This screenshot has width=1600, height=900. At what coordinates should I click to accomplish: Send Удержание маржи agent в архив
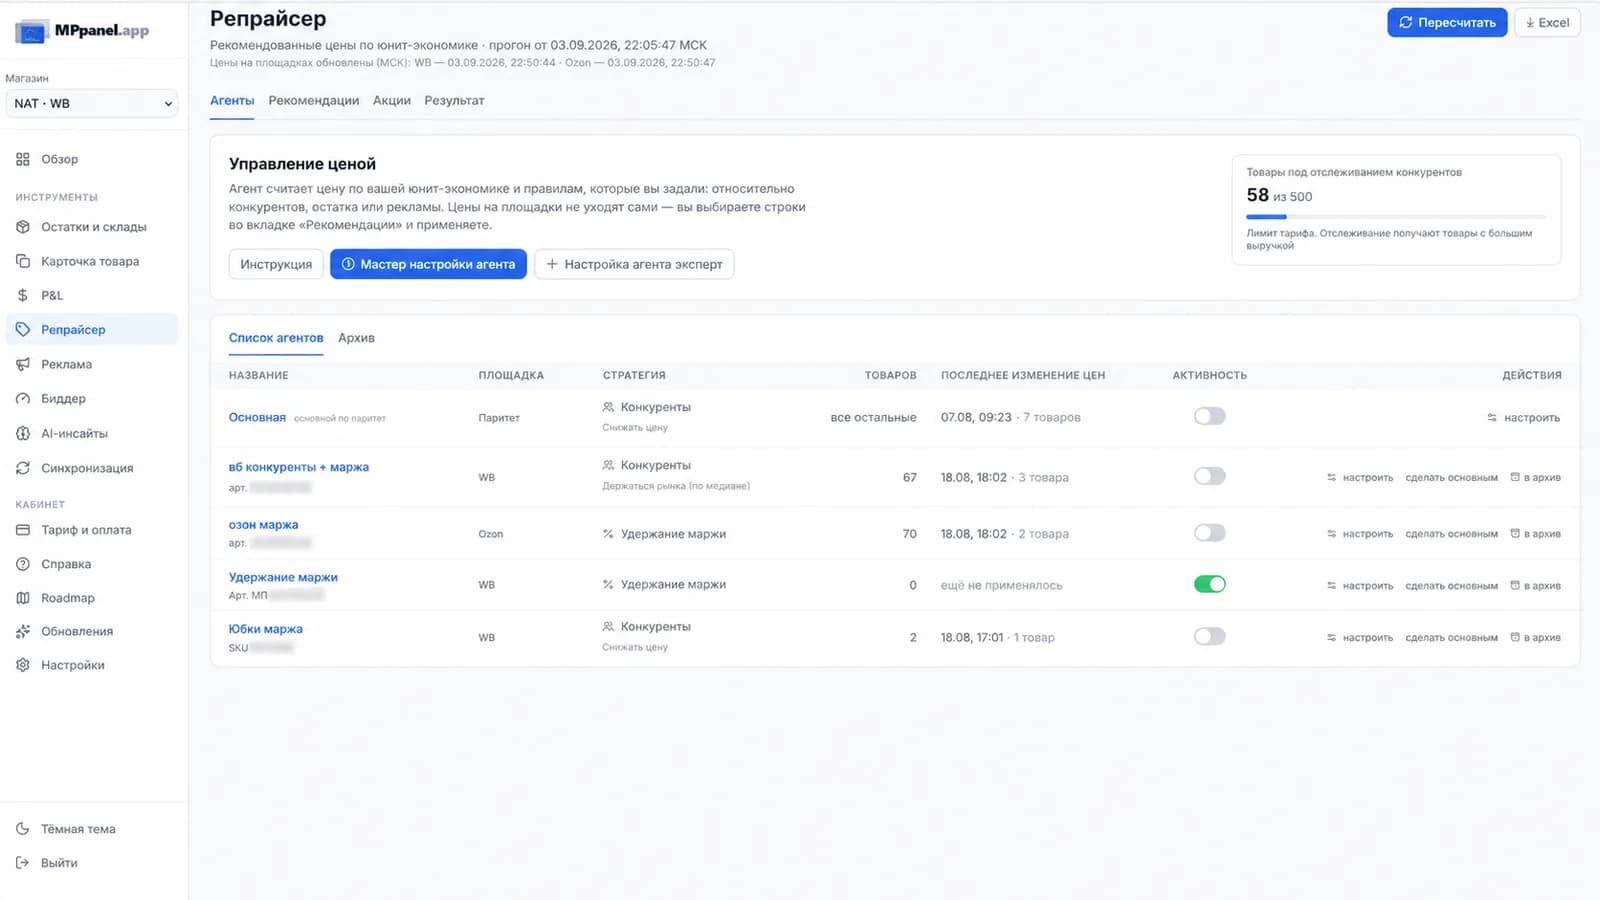tap(1535, 586)
